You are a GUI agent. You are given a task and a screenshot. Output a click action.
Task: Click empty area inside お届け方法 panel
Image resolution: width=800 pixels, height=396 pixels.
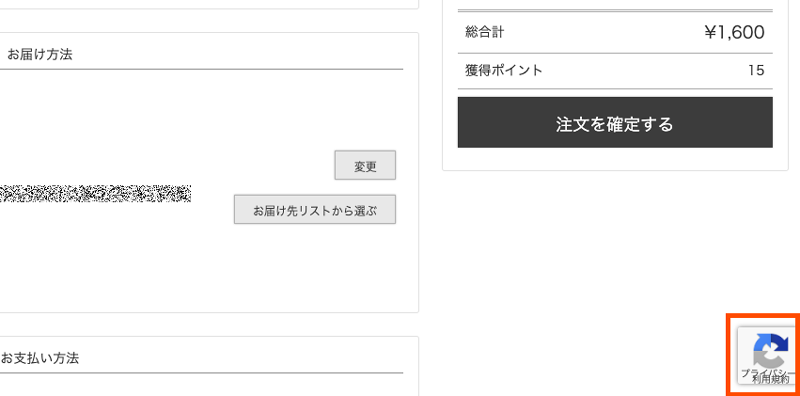tap(153, 112)
